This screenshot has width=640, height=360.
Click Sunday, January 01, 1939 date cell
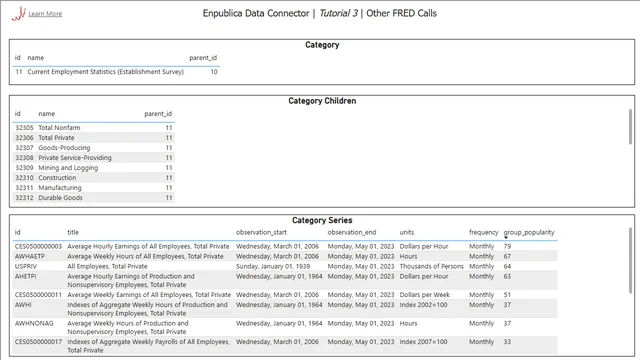[273, 267]
